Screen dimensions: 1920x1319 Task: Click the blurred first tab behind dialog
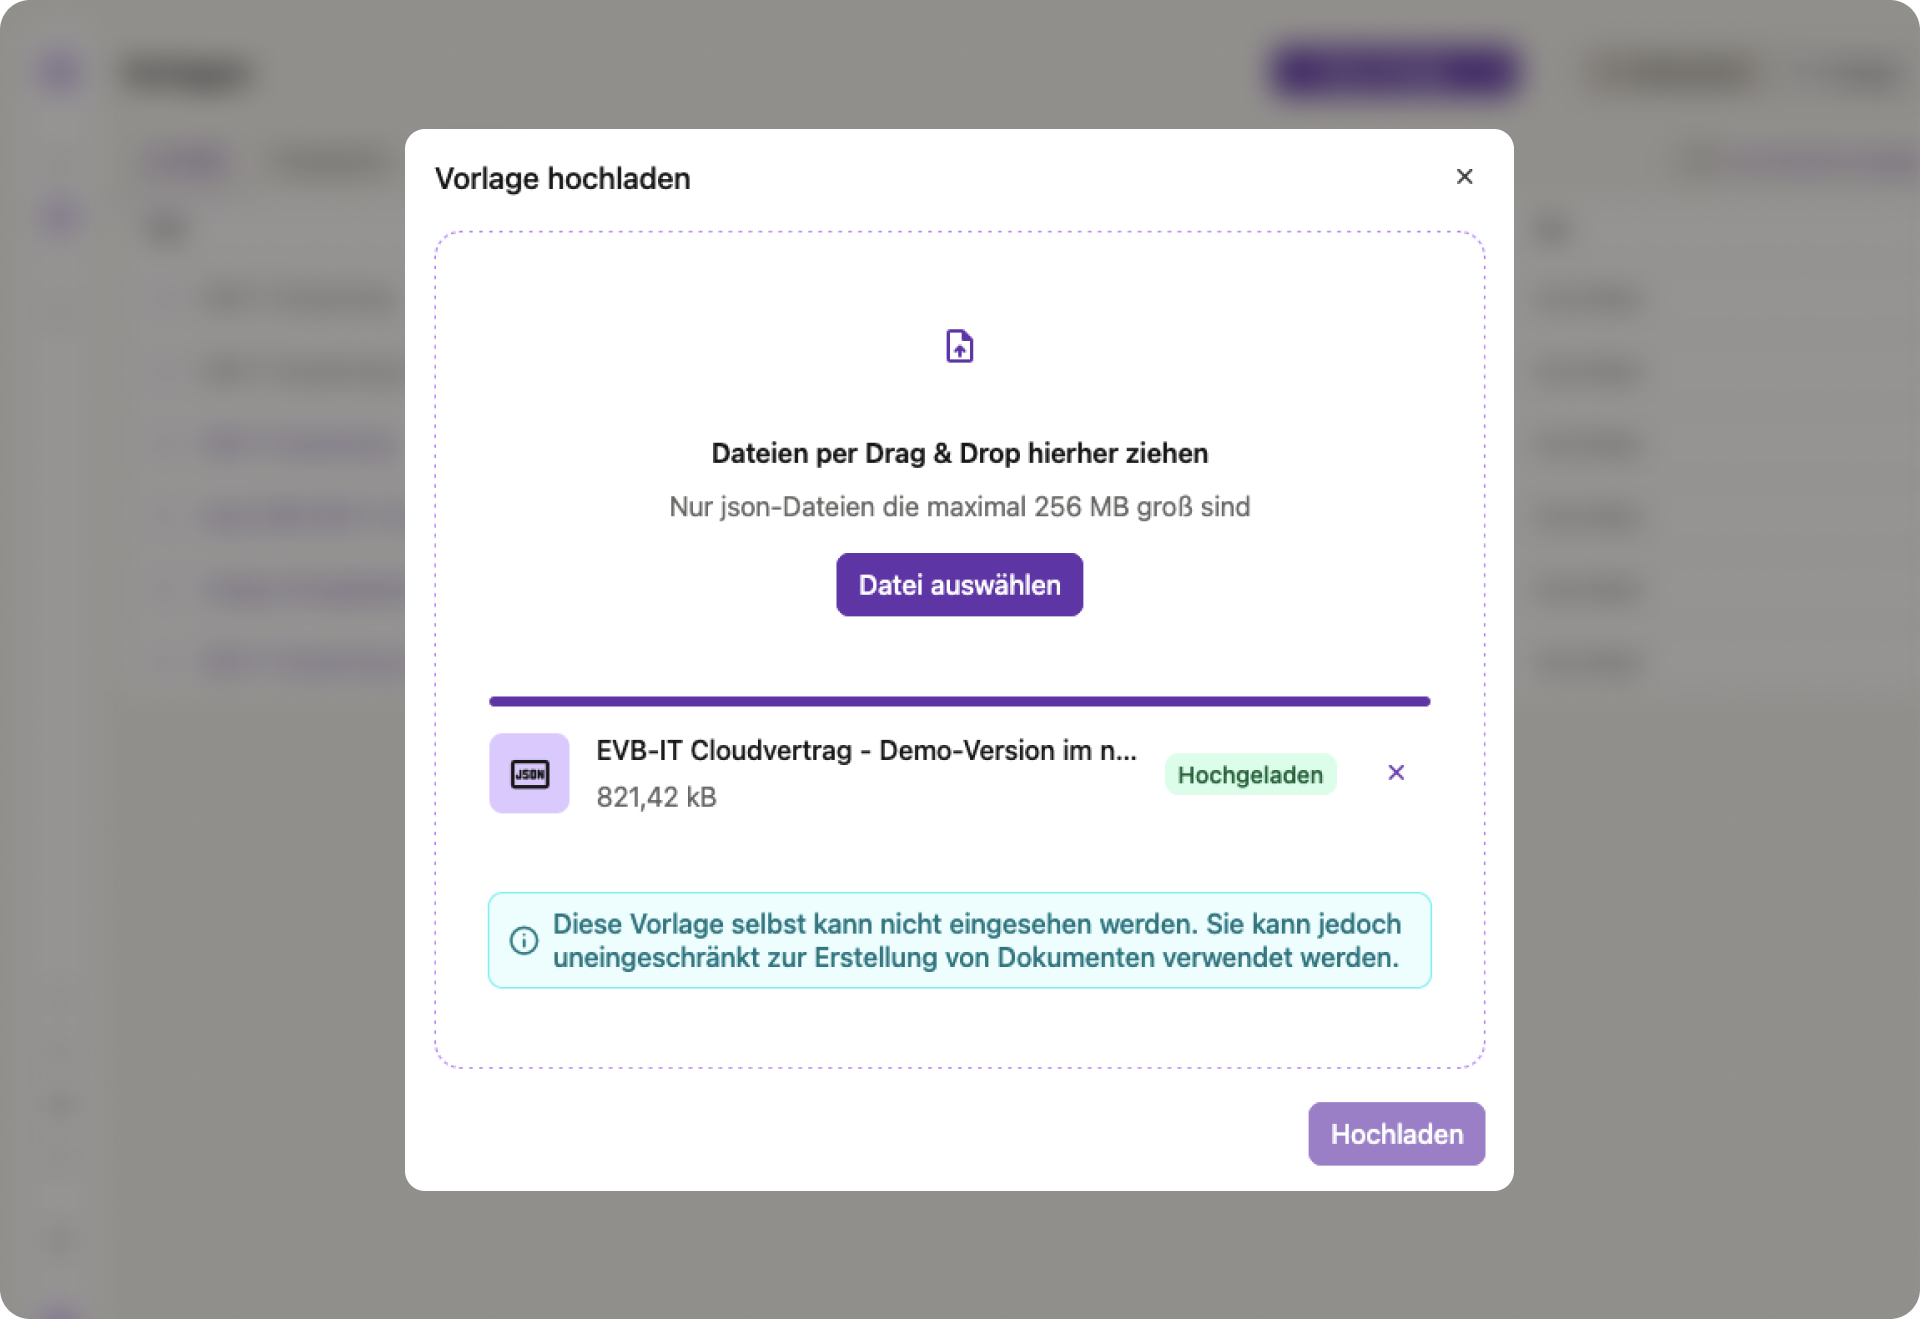tap(188, 162)
